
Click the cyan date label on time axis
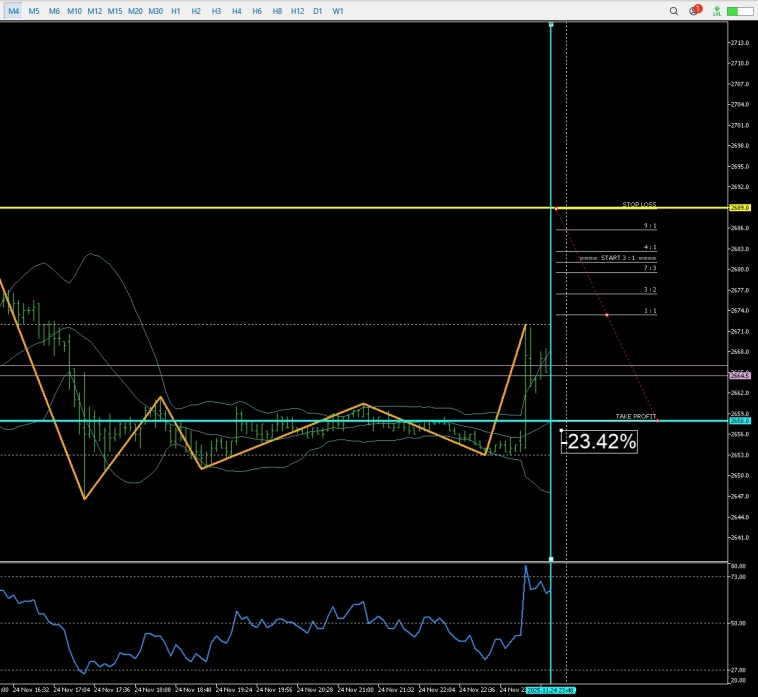click(x=551, y=690)
